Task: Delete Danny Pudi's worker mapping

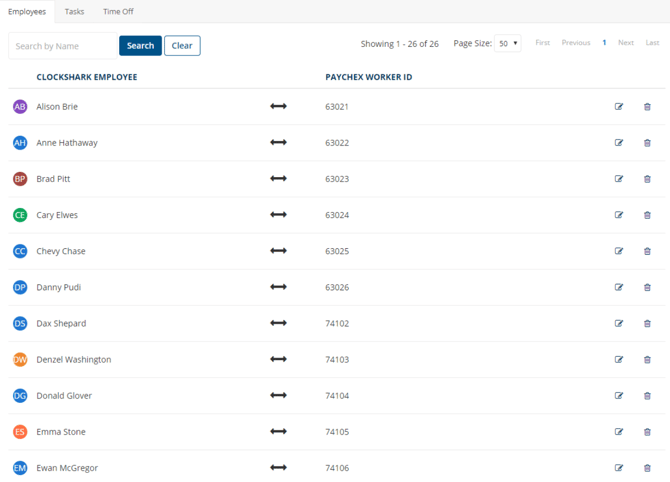Action: coord(647,287)
